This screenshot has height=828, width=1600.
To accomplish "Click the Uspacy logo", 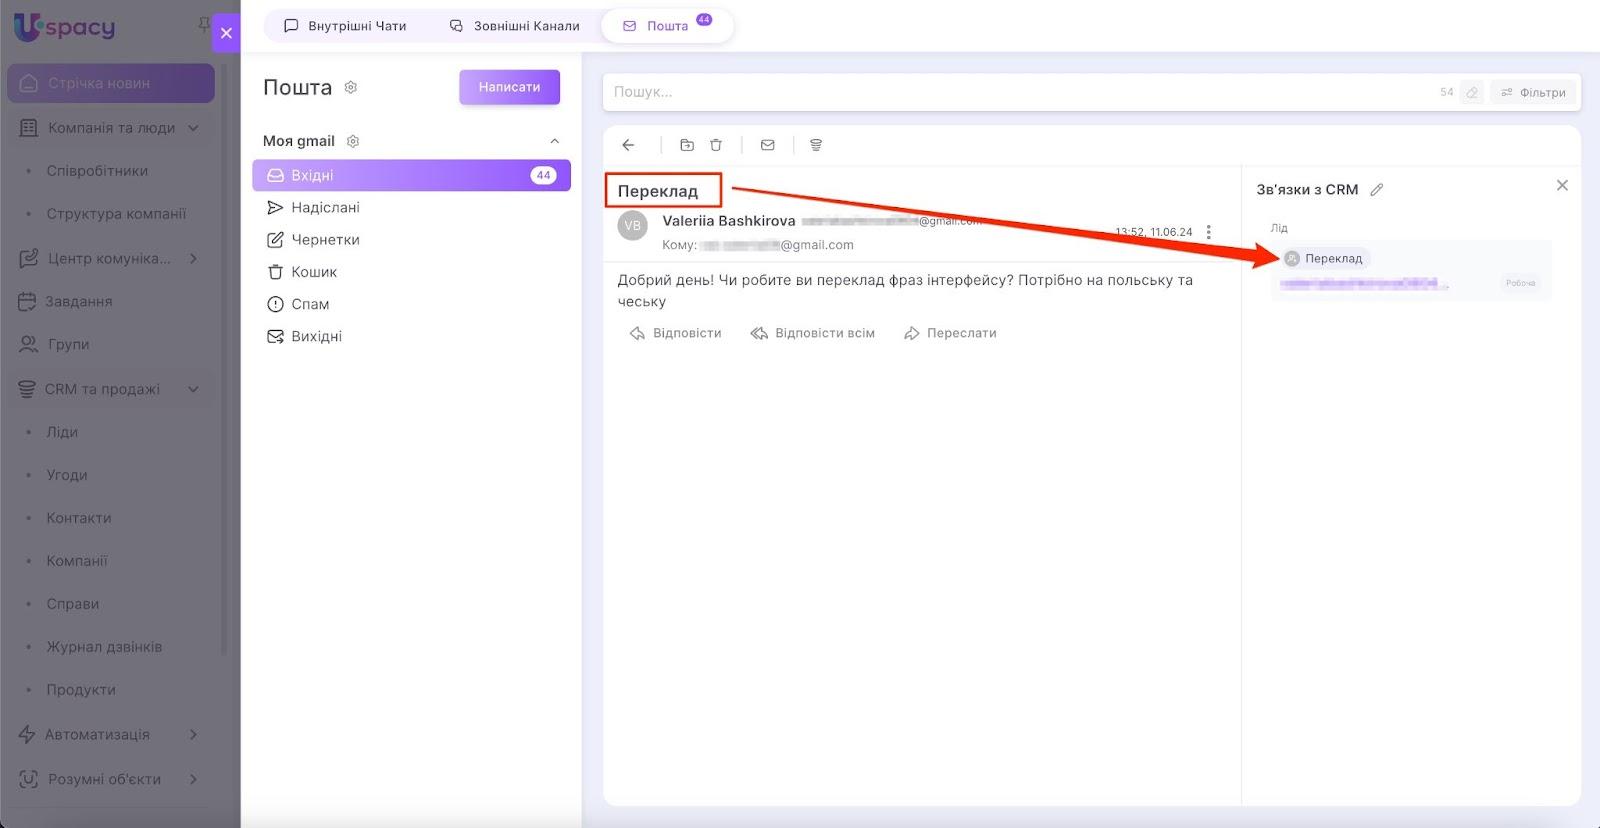I will coord(65,27).
